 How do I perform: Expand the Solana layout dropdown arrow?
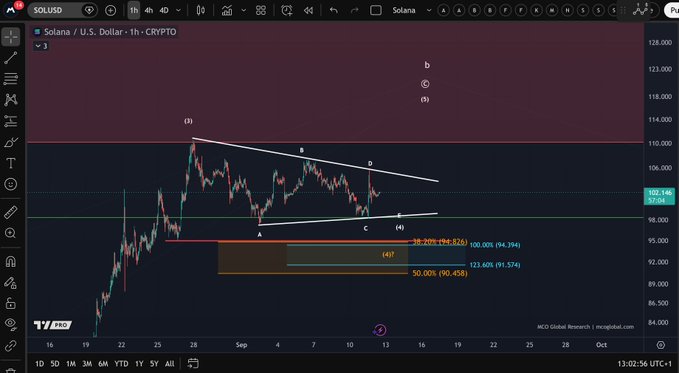tap(429, 10)
